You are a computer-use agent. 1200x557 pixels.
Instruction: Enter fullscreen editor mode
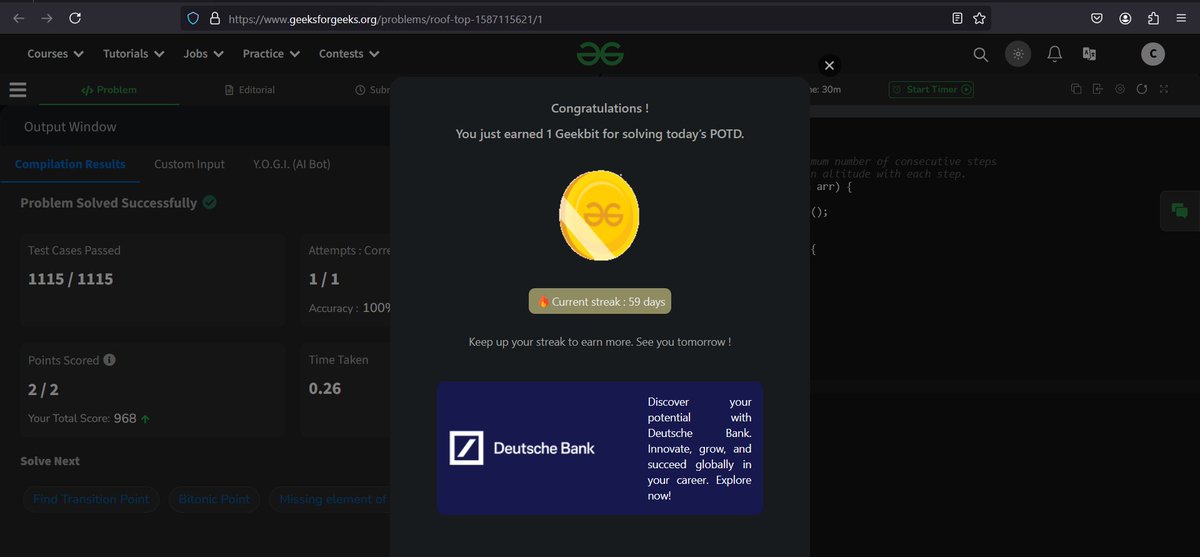(1164, 89)
